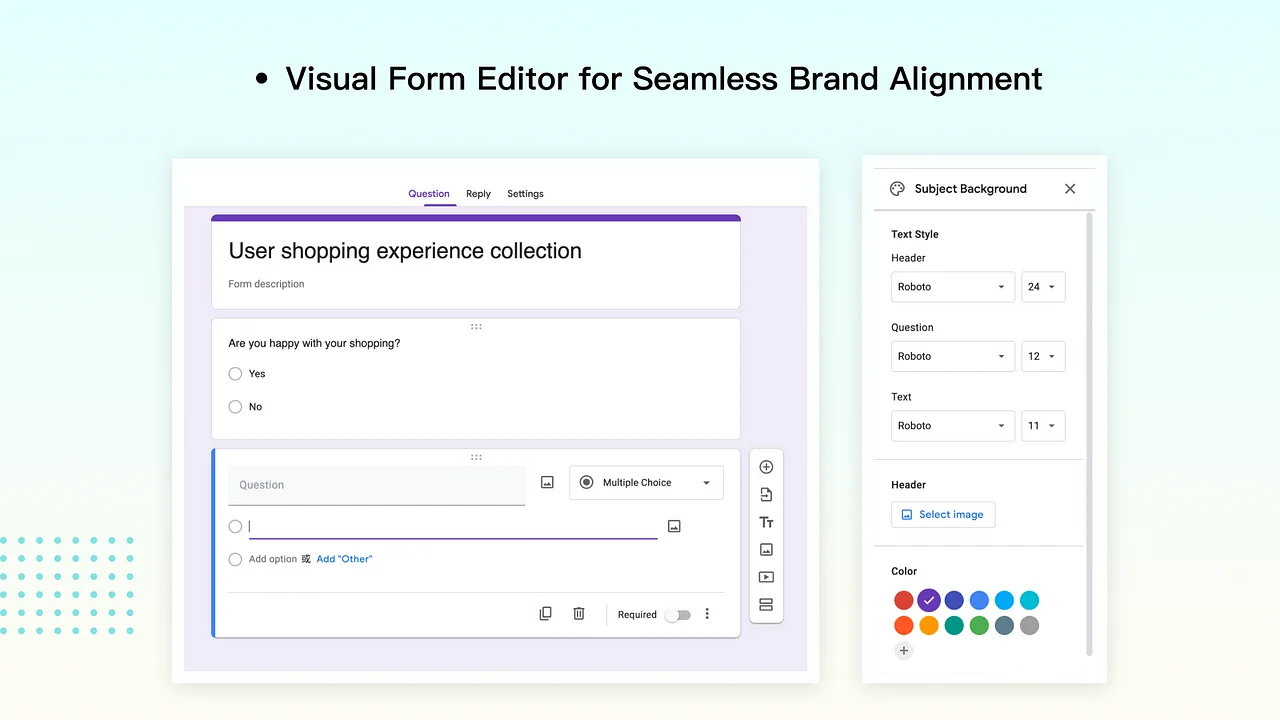Open the question's more options menu
Image resolution: width=1280 pixels, height=720 pixels.
[707, 614]
